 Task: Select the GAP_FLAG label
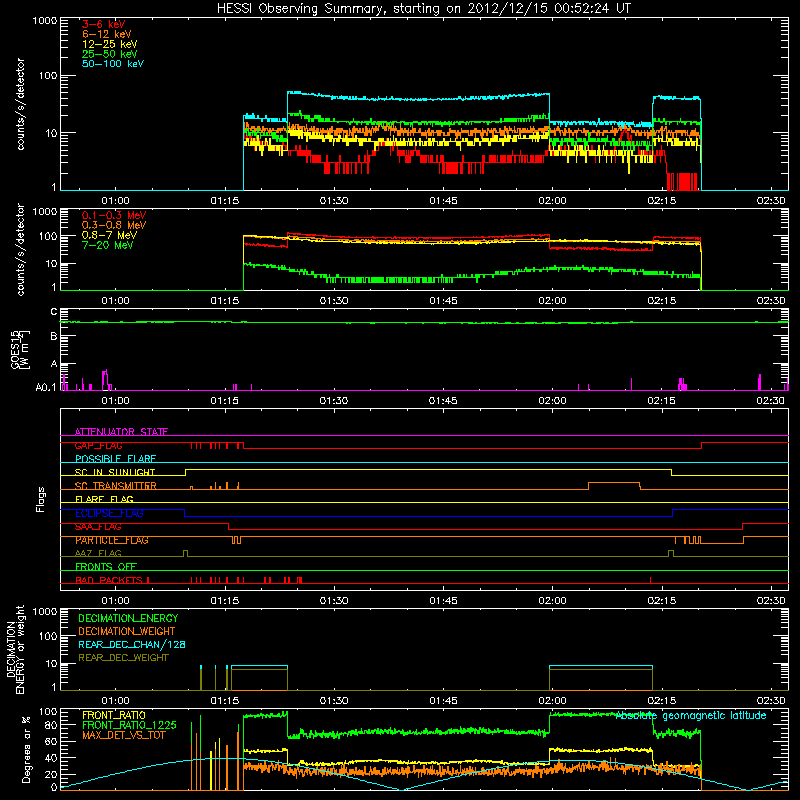pyautogui.click(x=98, y=445)
